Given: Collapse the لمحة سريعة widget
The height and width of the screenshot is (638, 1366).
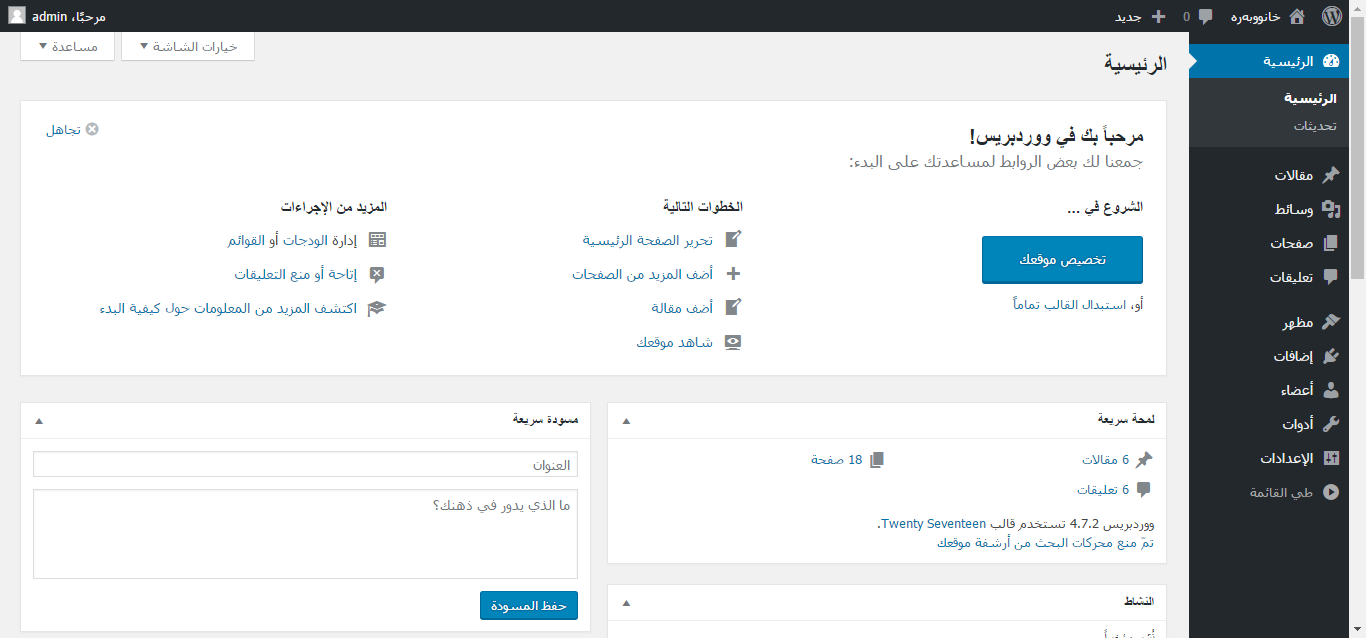Looking at the screenshot, I should click(x=627, y=421).
